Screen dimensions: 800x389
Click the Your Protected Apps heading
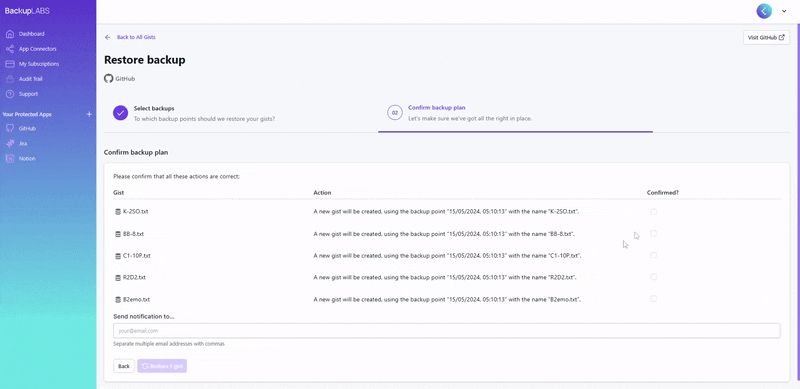click(27, 114)
